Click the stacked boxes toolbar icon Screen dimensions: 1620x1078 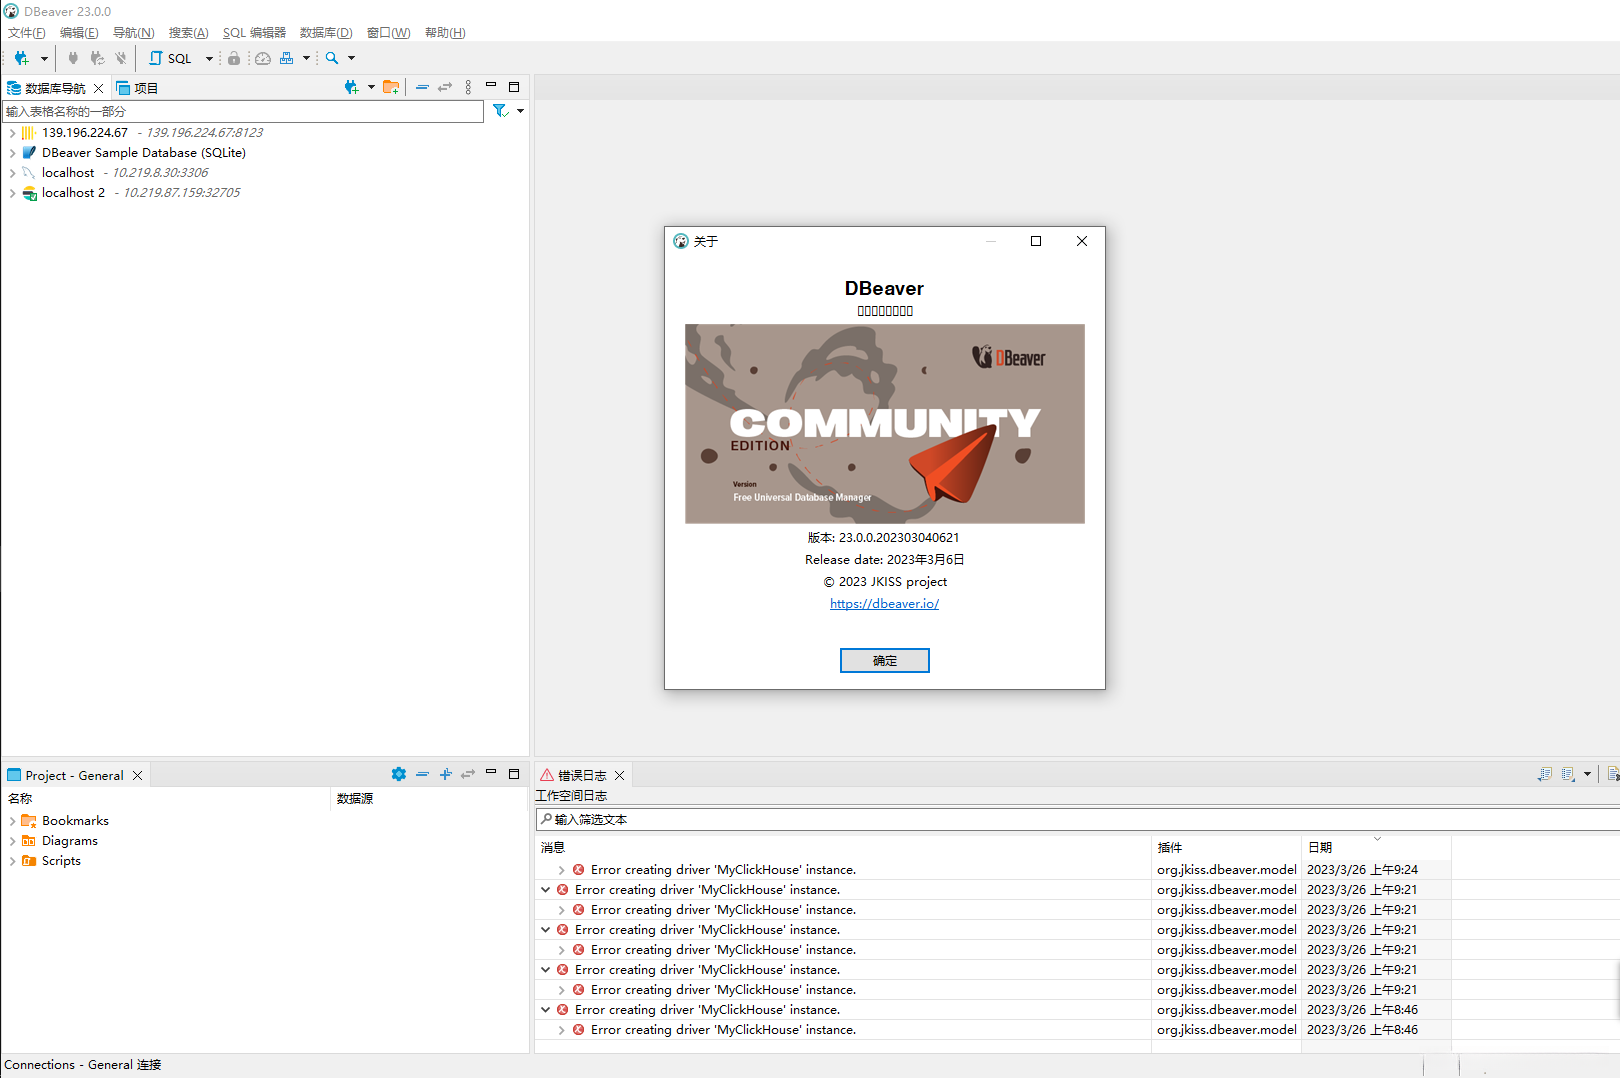[x=287, y=58]
